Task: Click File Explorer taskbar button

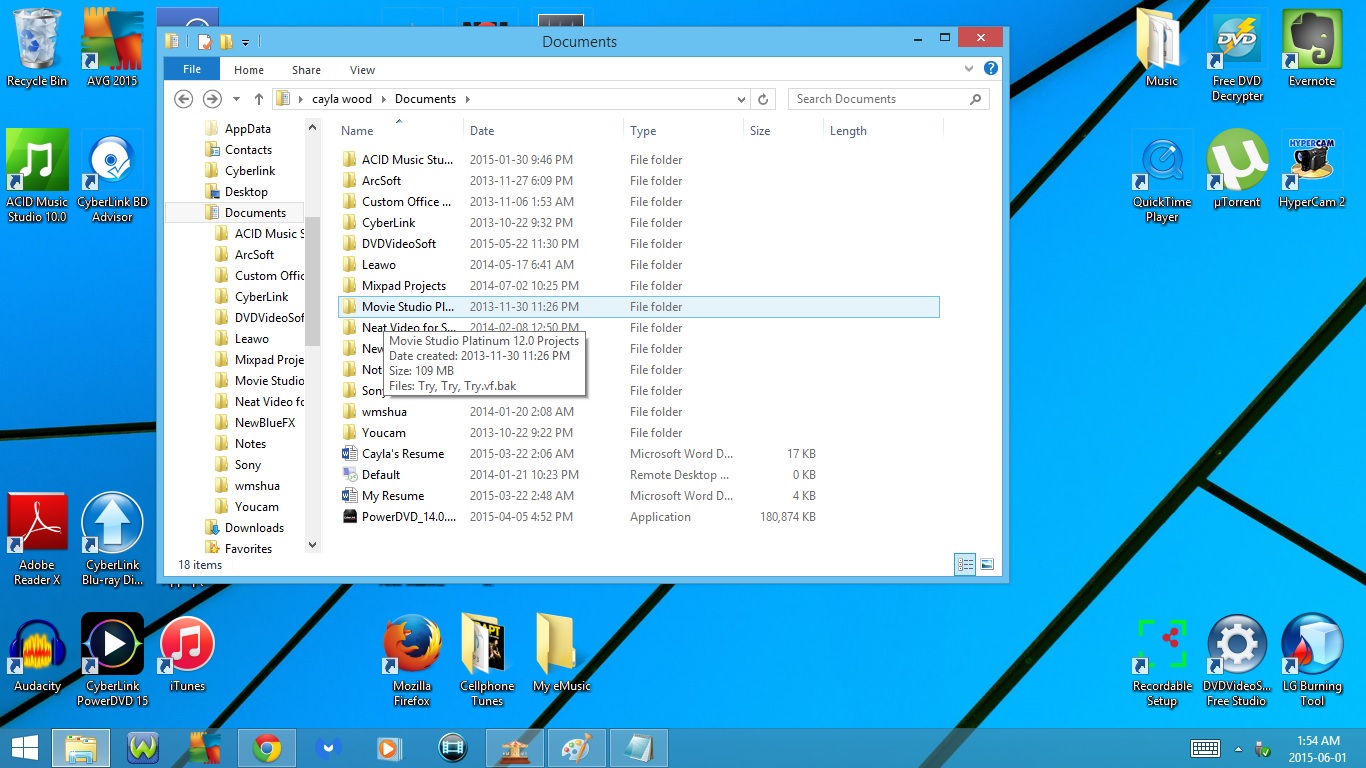Action: click(x=81, y=748)
